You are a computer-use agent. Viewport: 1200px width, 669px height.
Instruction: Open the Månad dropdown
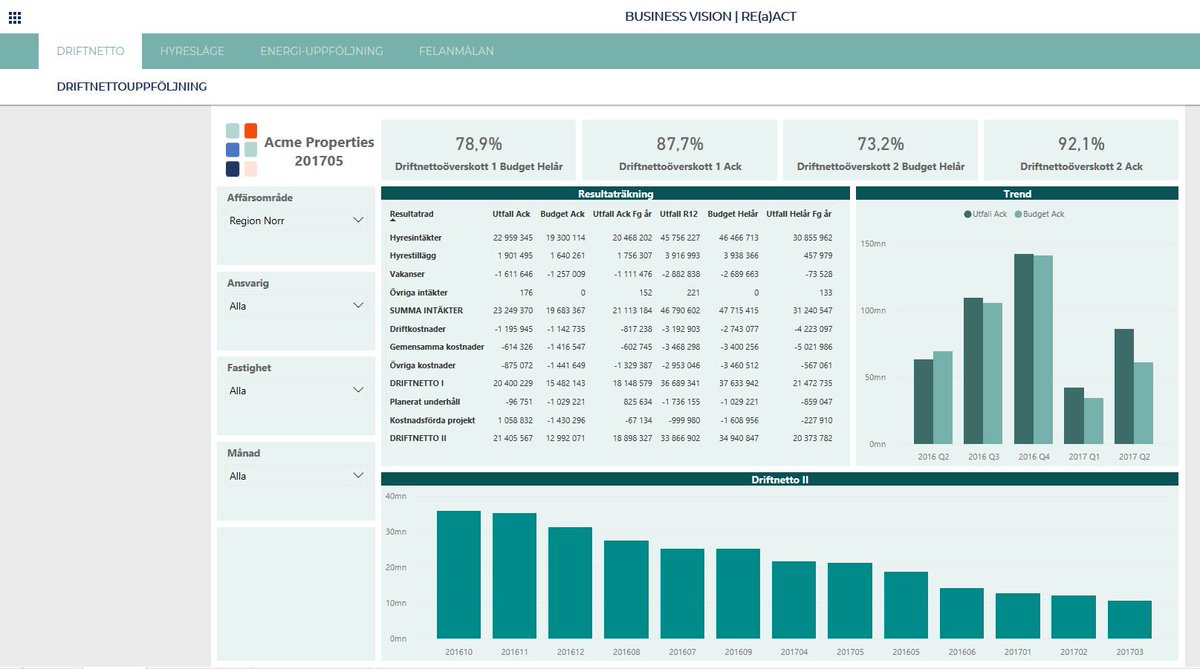[x=296, y=476]
